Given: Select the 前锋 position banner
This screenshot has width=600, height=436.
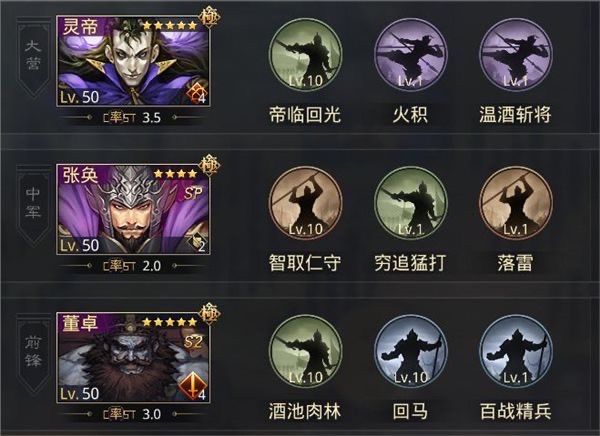Looking at the screenshot, I should point(33,354).
